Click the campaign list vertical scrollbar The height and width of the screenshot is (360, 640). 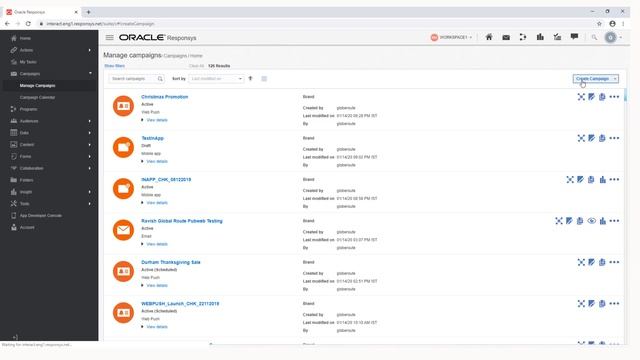click(625, 95)
